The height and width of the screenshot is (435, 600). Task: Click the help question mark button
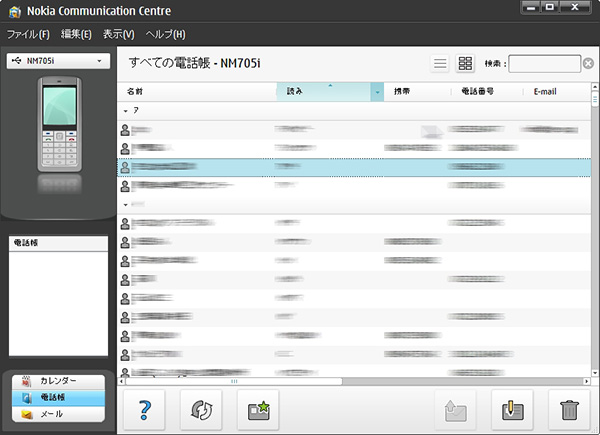pos(144,410)
